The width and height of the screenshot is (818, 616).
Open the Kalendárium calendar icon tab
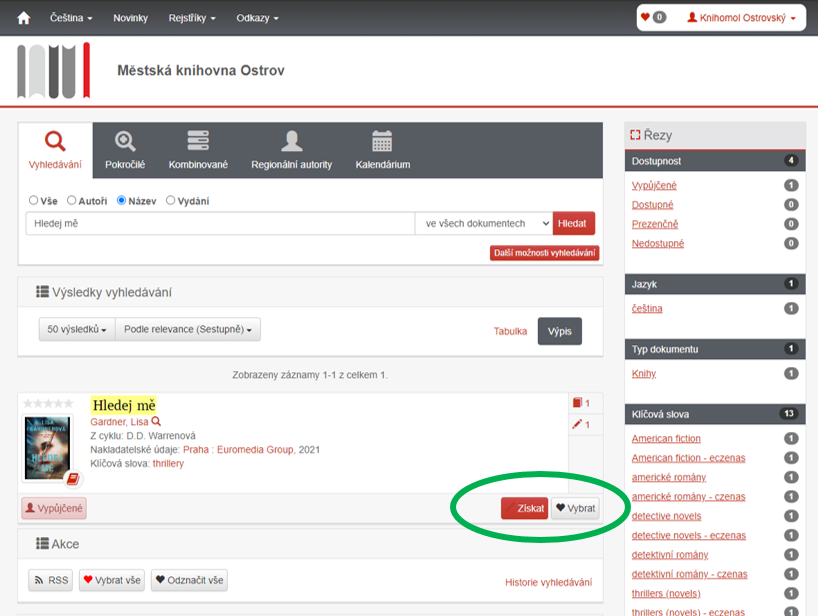click(x=382, y=150)
